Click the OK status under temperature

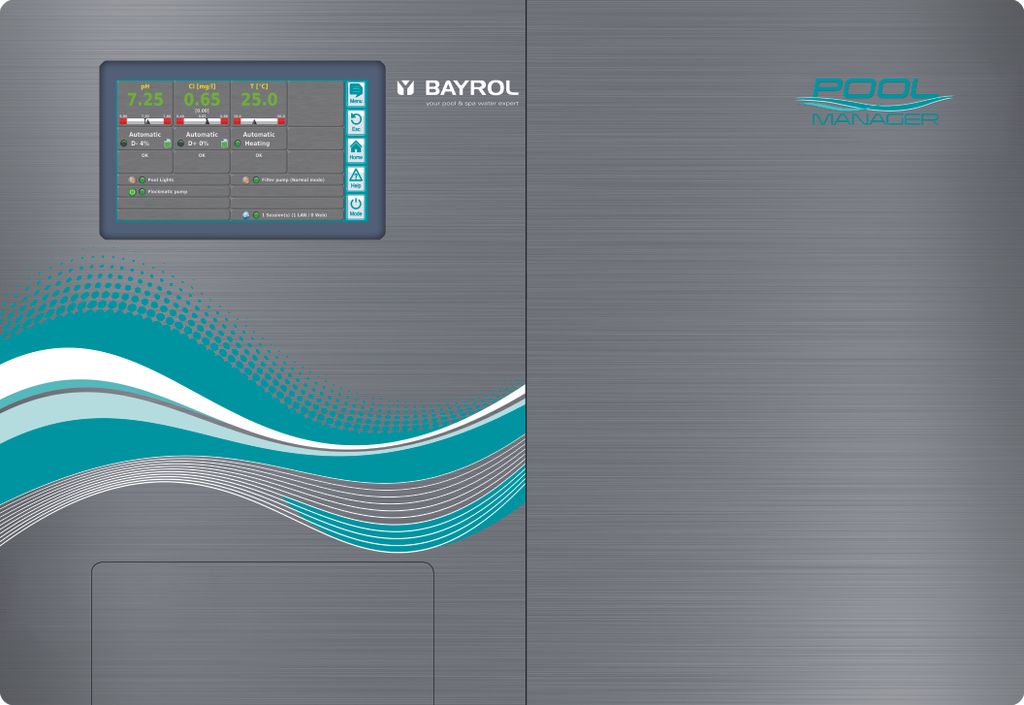pyautogui.click(x=259, y=156)
